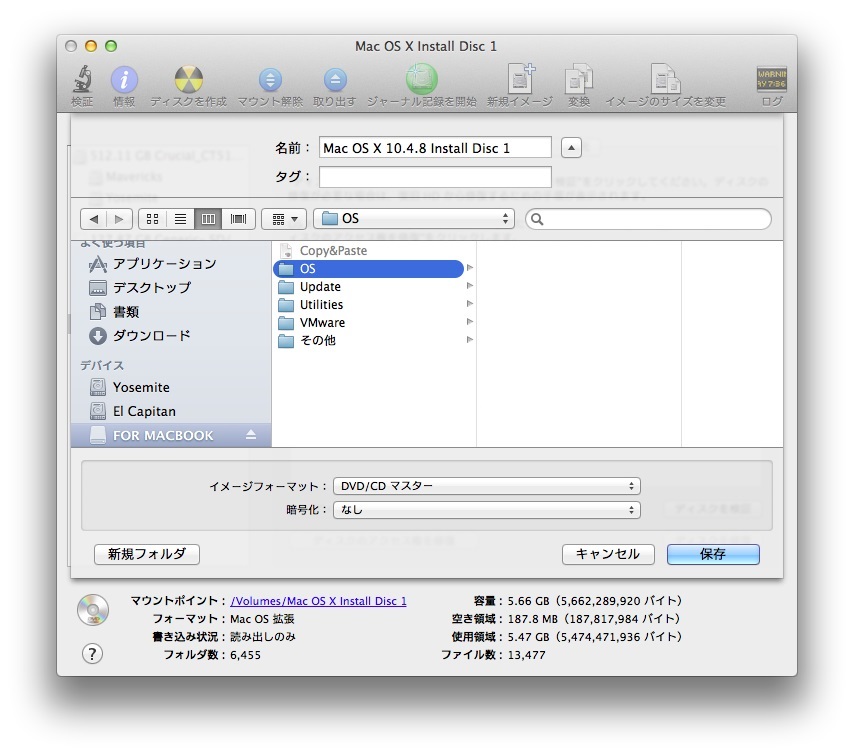Image resolution: width=854 pixels, height=755 pixels.
Task: Expand the Update folder arrow
Action: pyautogui.click(x=469, y=286)
